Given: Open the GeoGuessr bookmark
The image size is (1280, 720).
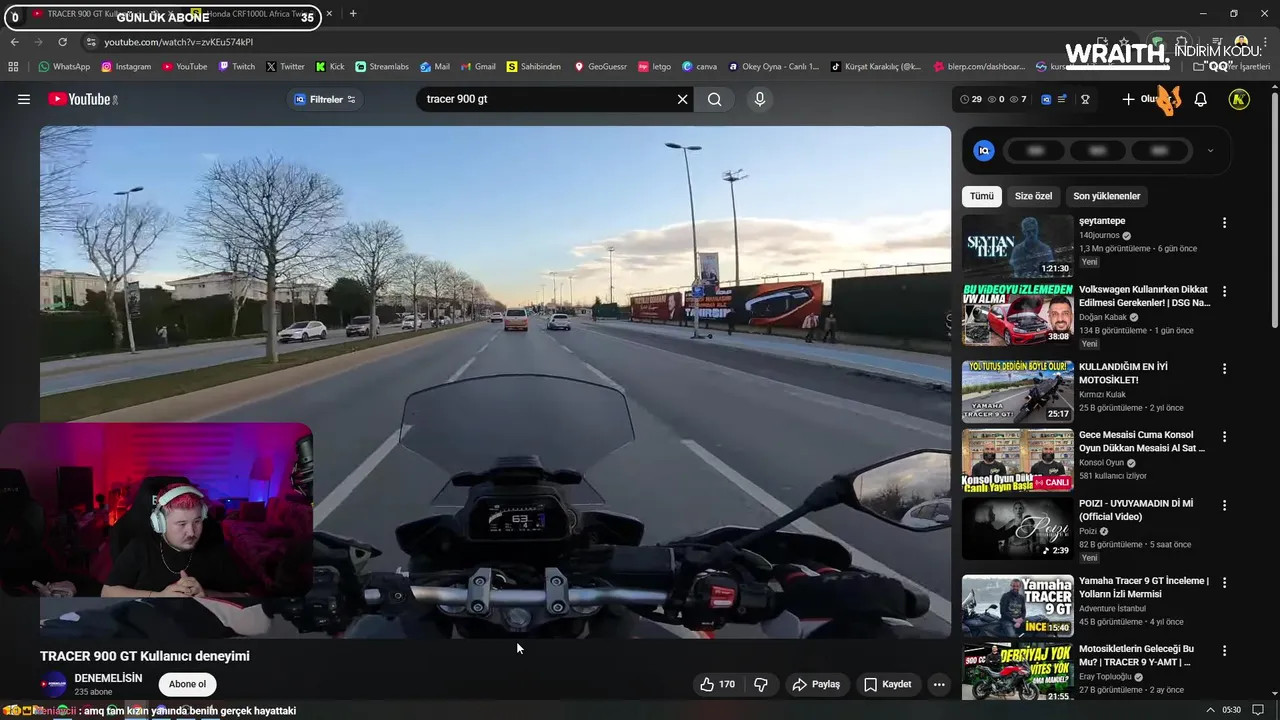Looking at the screenshot, I should pos(601,67).
